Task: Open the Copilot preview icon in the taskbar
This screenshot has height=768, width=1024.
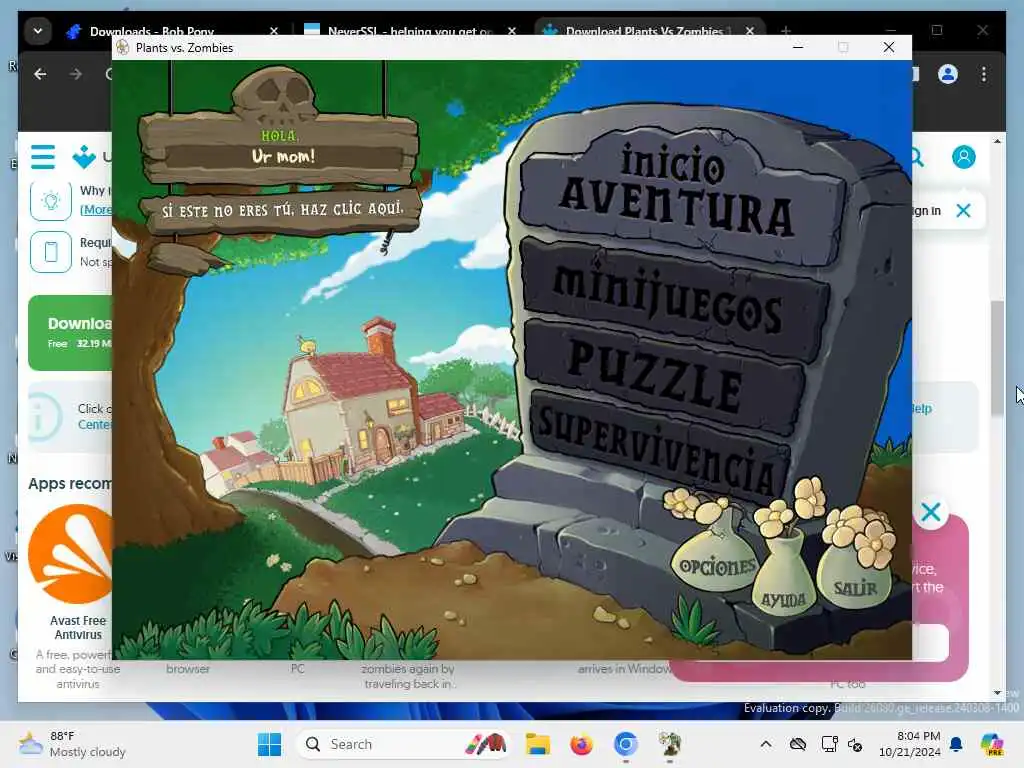Action: [992, 744]
